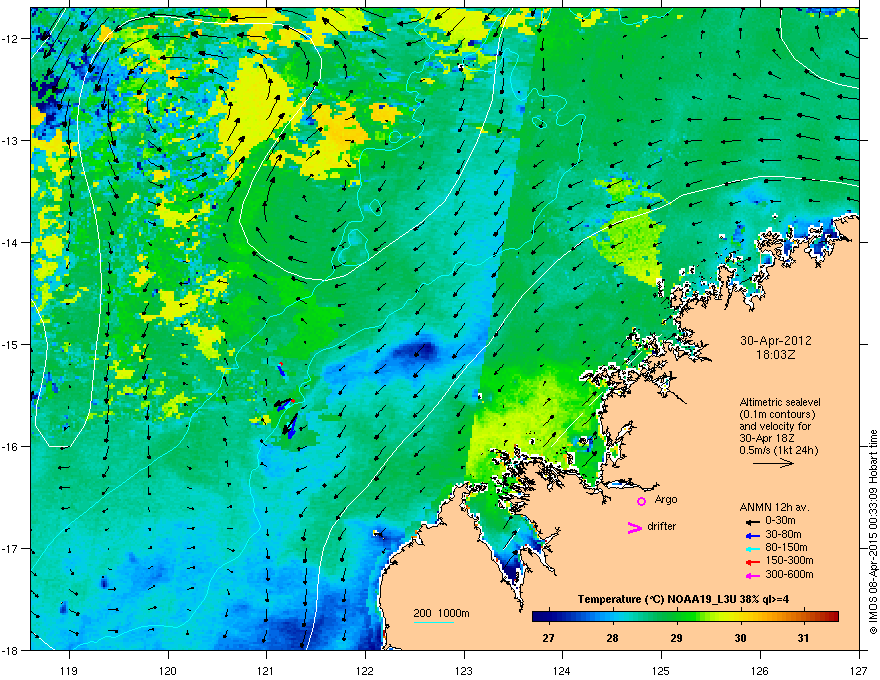This screenshot has height=680, width=880.
Task: Click the 0.5m/s (1kt 24h) text
Action: coord(779,450)
